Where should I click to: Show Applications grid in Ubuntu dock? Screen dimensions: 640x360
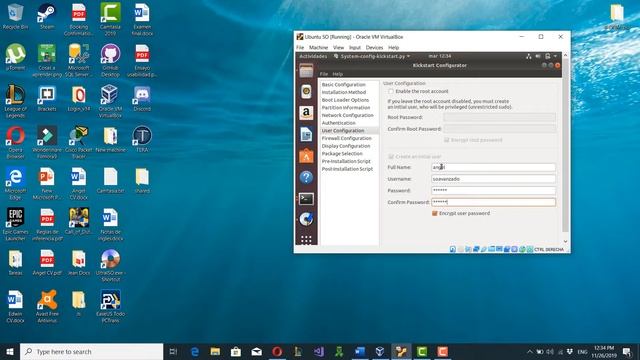pos(306,240)
